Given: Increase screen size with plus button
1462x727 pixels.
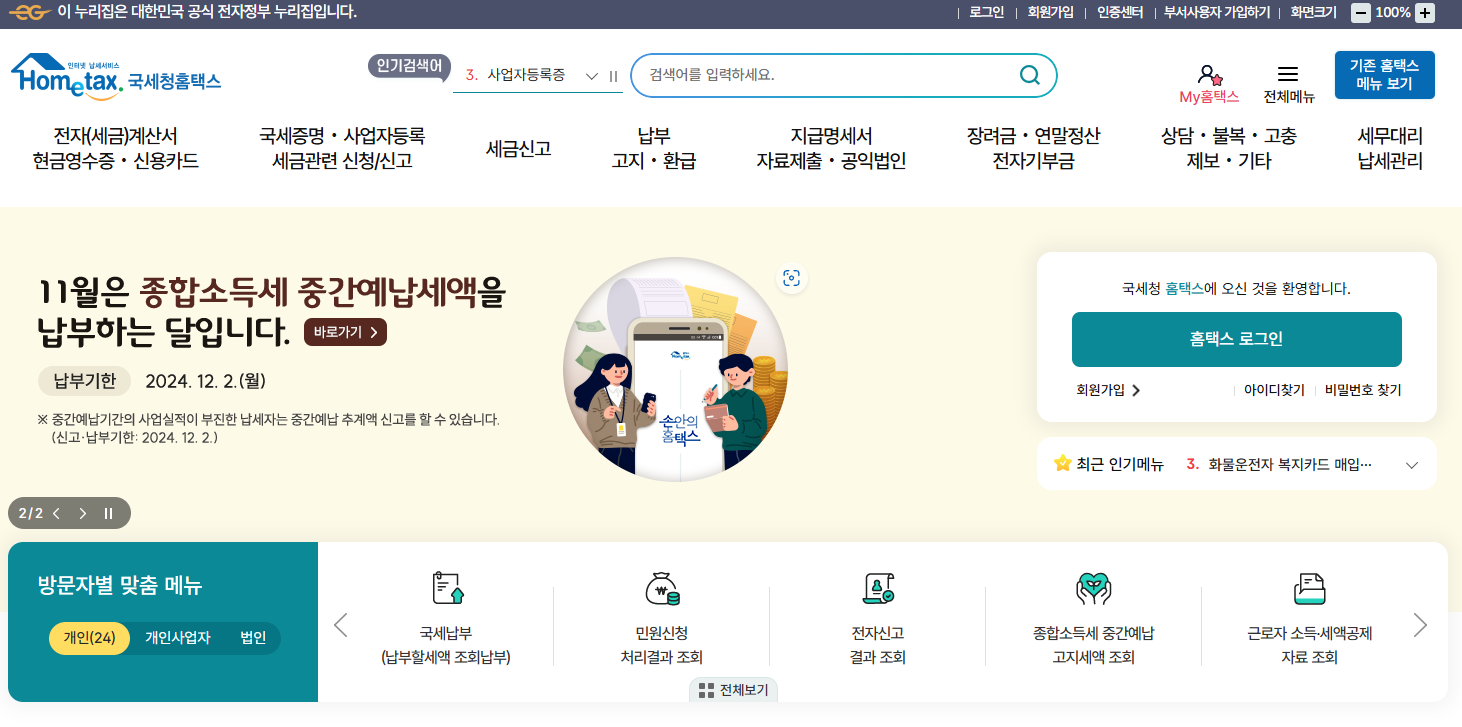Looking at the screenshot, I should tap(1425, 13).
